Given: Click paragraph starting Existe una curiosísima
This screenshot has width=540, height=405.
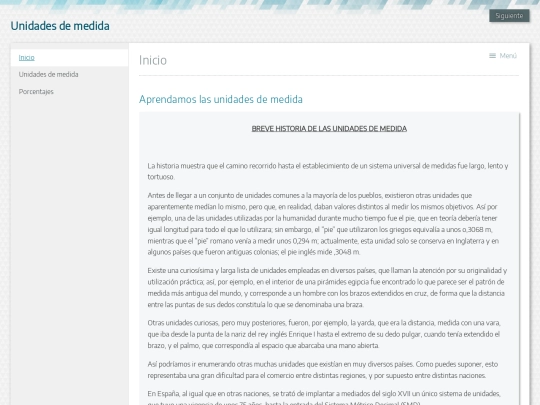Looking at the screenshot, I should click(x=327, y=287).
